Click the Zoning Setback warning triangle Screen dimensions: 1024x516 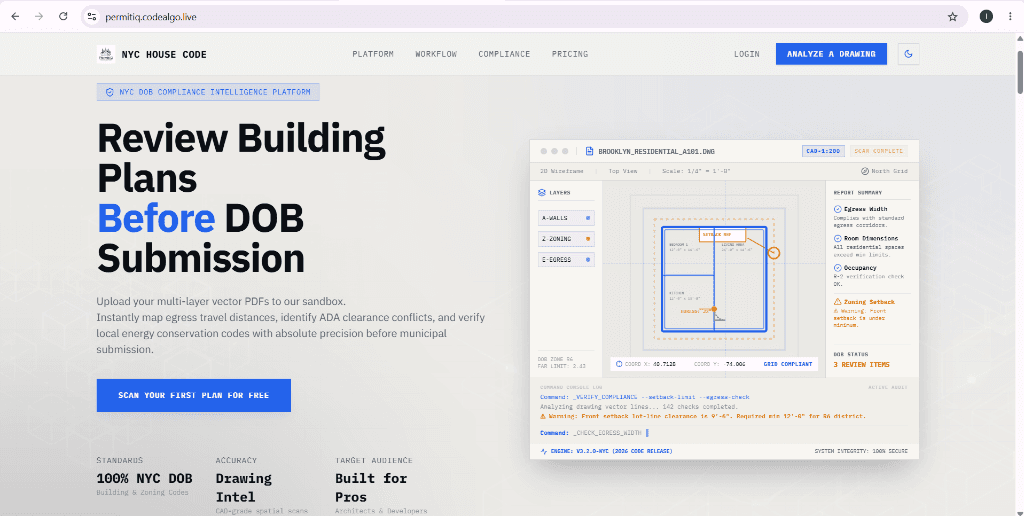click(838, 302)
